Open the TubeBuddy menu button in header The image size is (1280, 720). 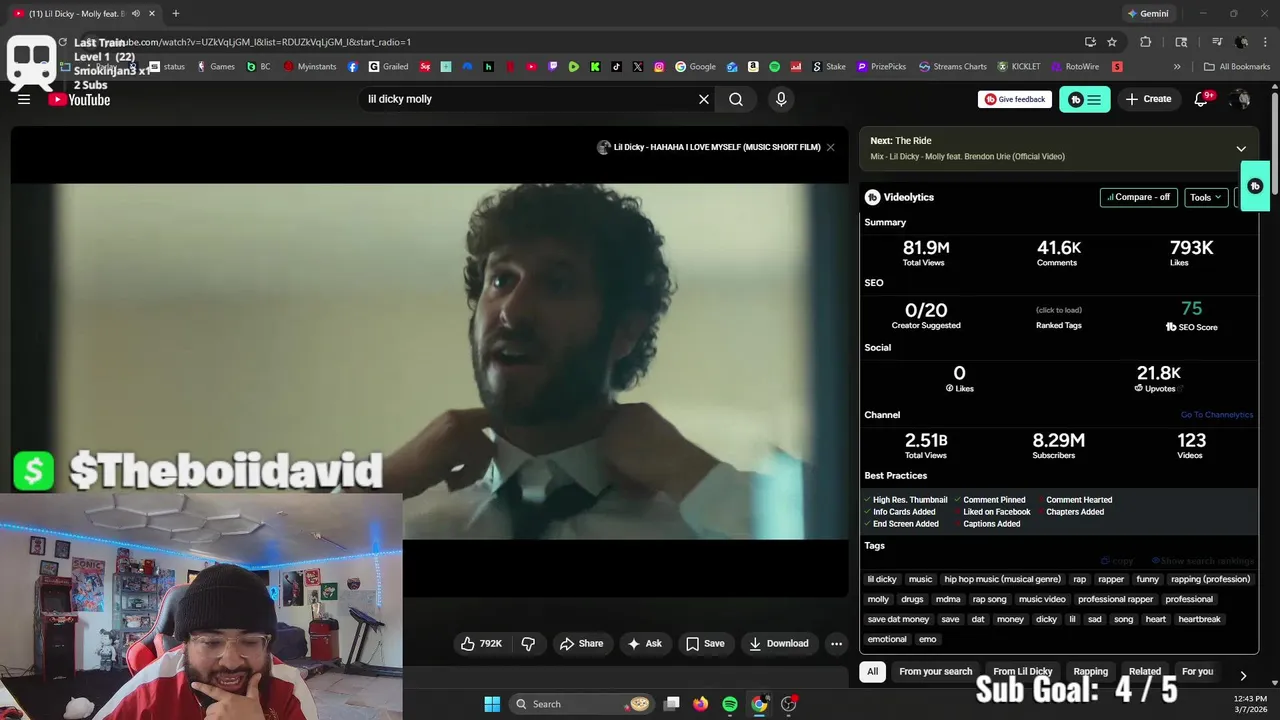pos(1084,99)
